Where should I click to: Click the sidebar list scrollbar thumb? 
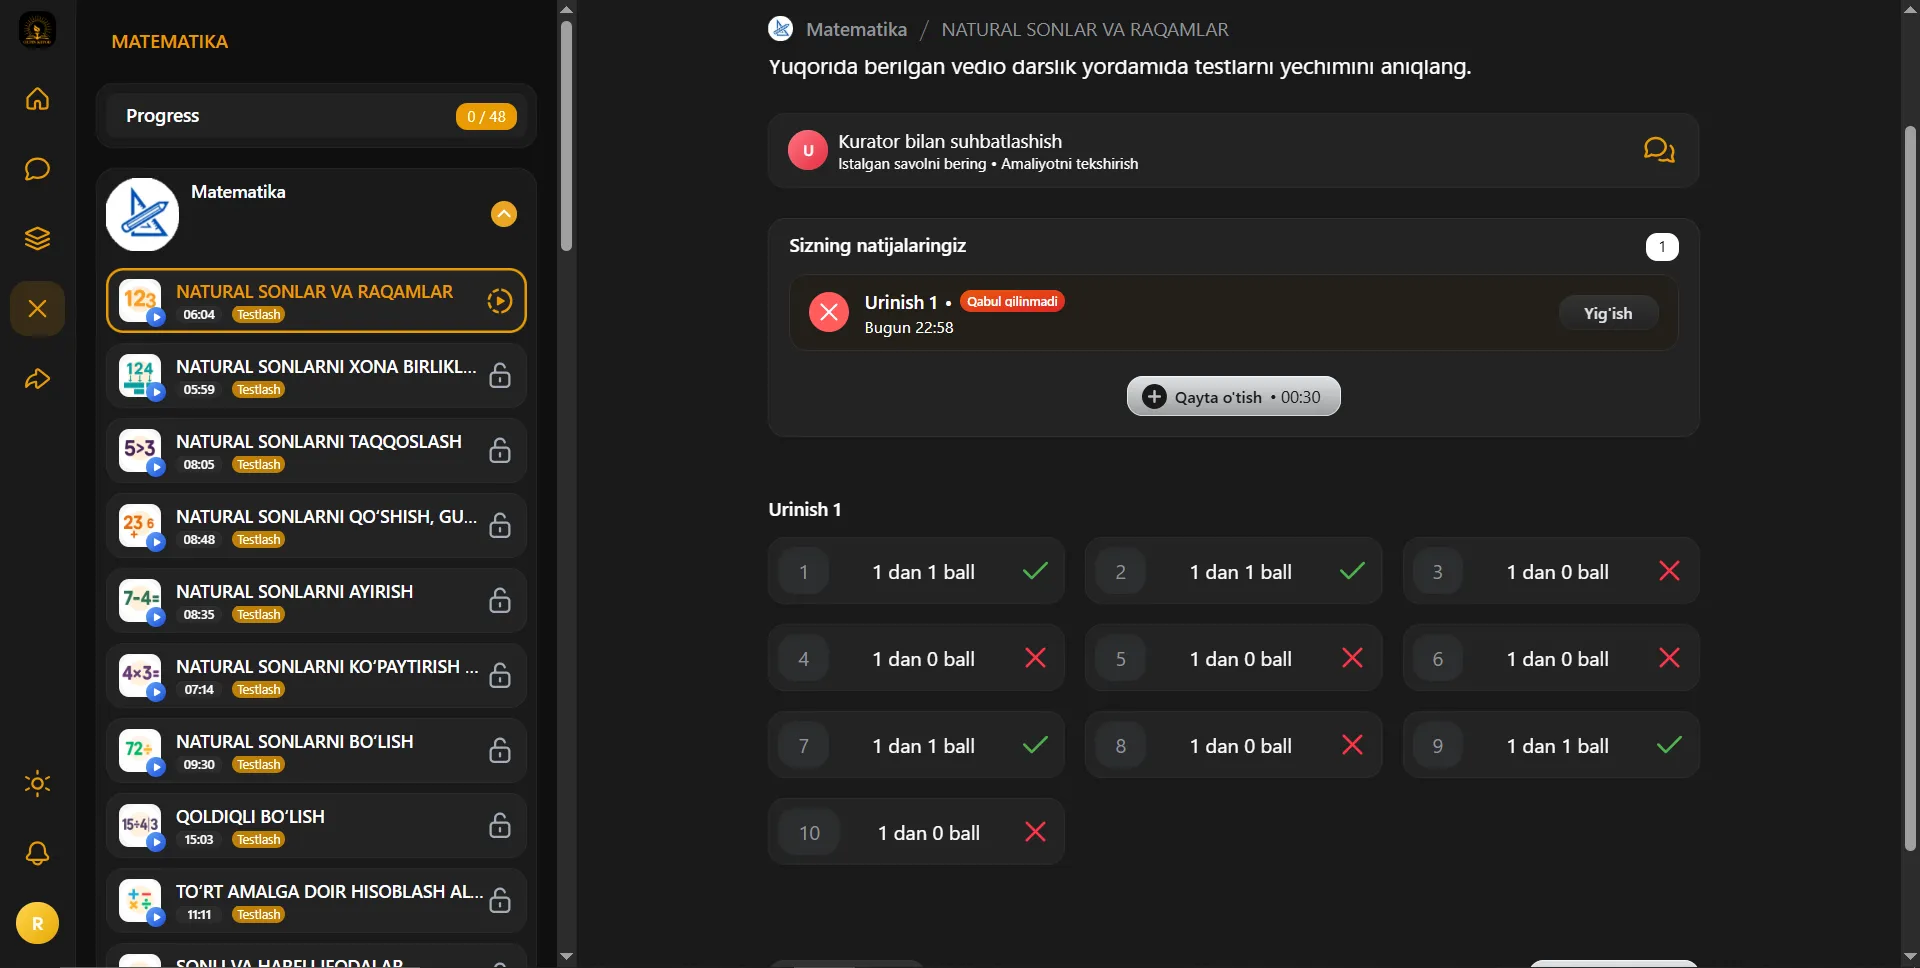566,135
